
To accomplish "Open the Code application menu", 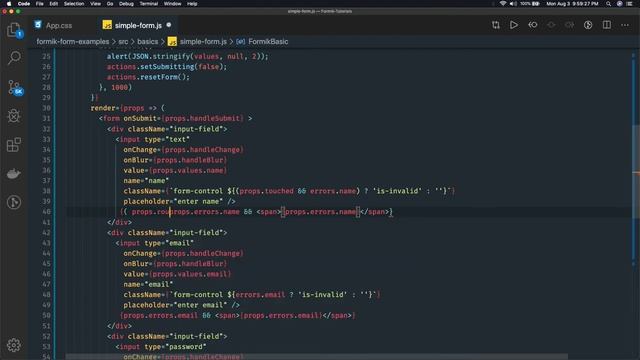I will 24,4.
